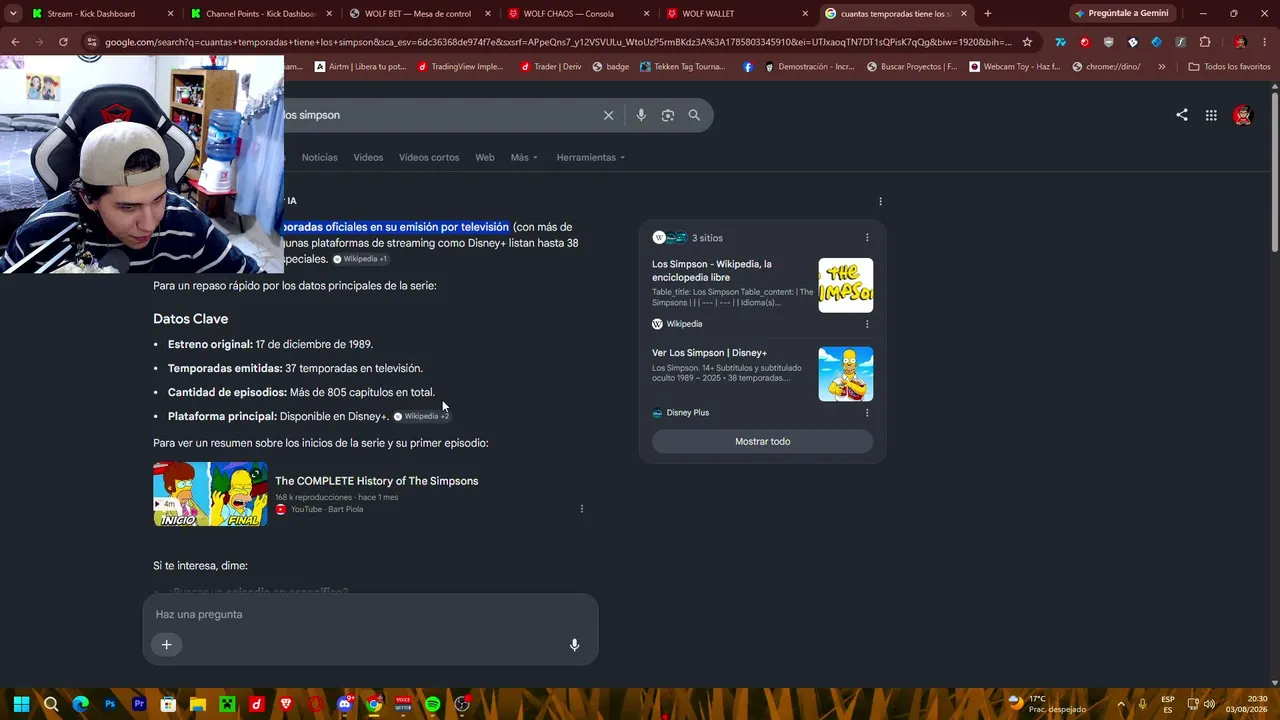Screen dimensions: 1280x720
Task: Show hidden bookmarks with the overflow chevron
Action: [1161, 67]
